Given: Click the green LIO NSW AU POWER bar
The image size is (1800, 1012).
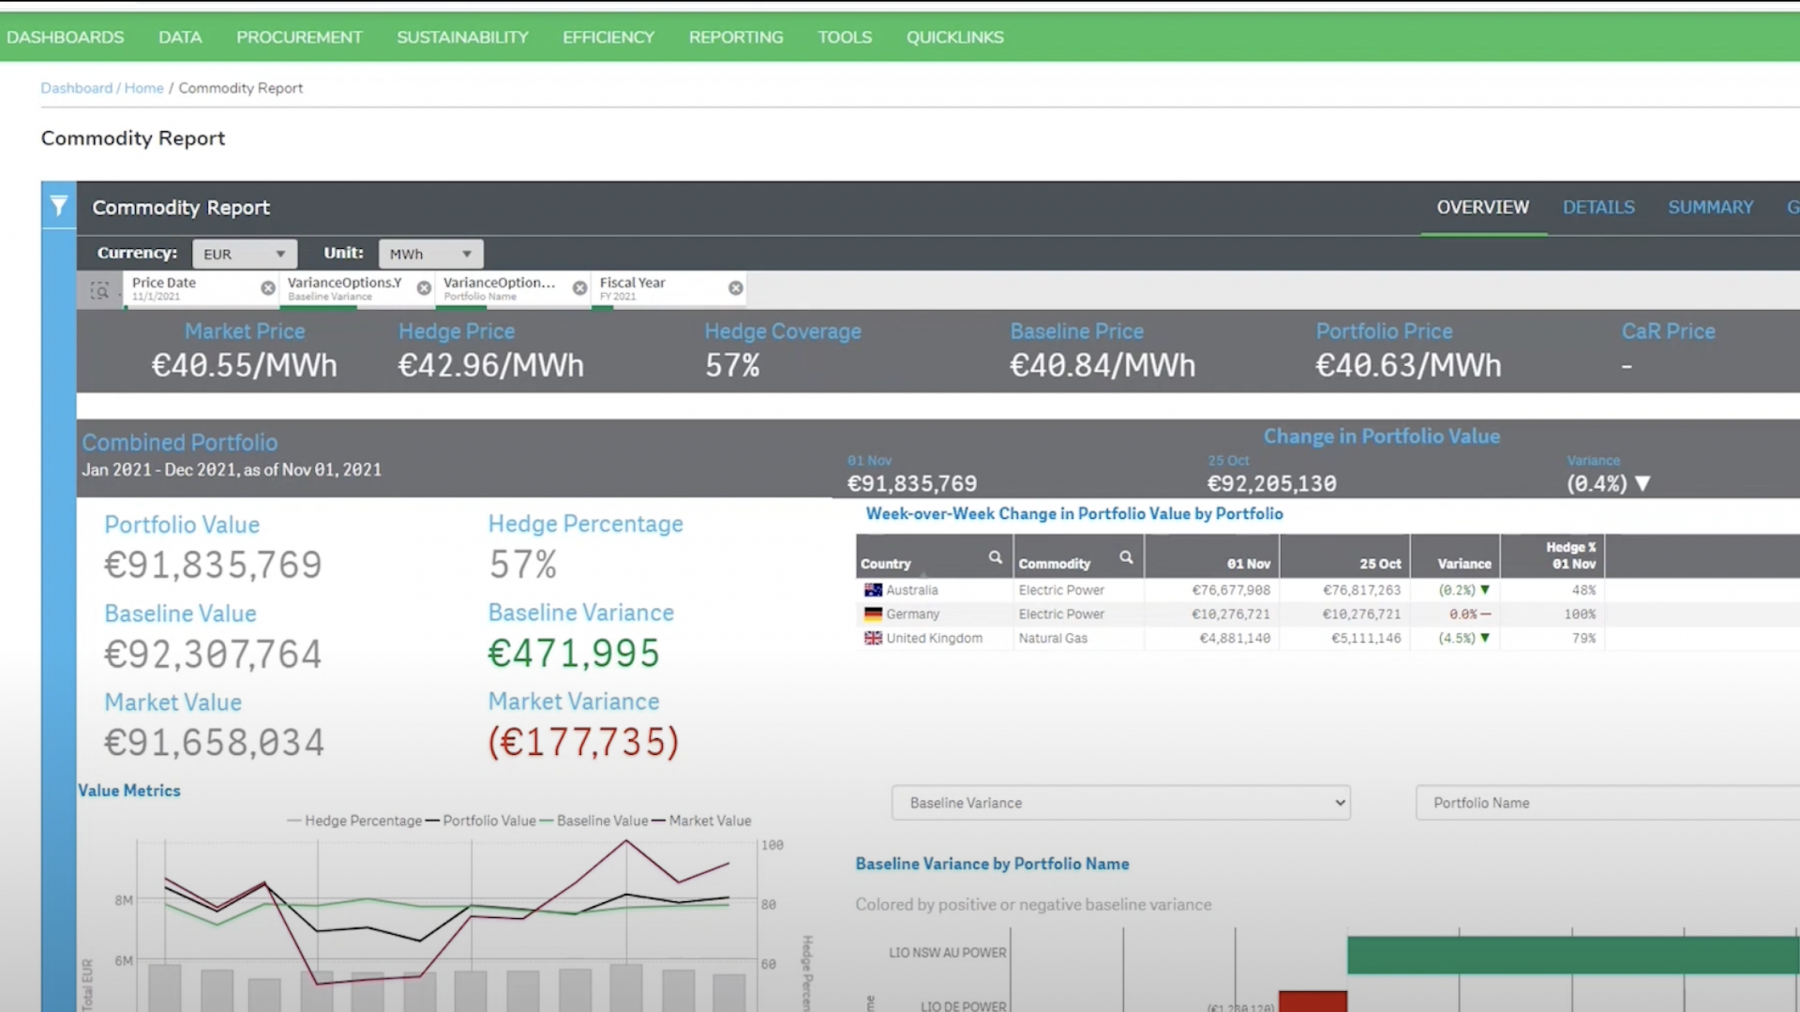Looking at the screenshot, I should point(1570,955).
